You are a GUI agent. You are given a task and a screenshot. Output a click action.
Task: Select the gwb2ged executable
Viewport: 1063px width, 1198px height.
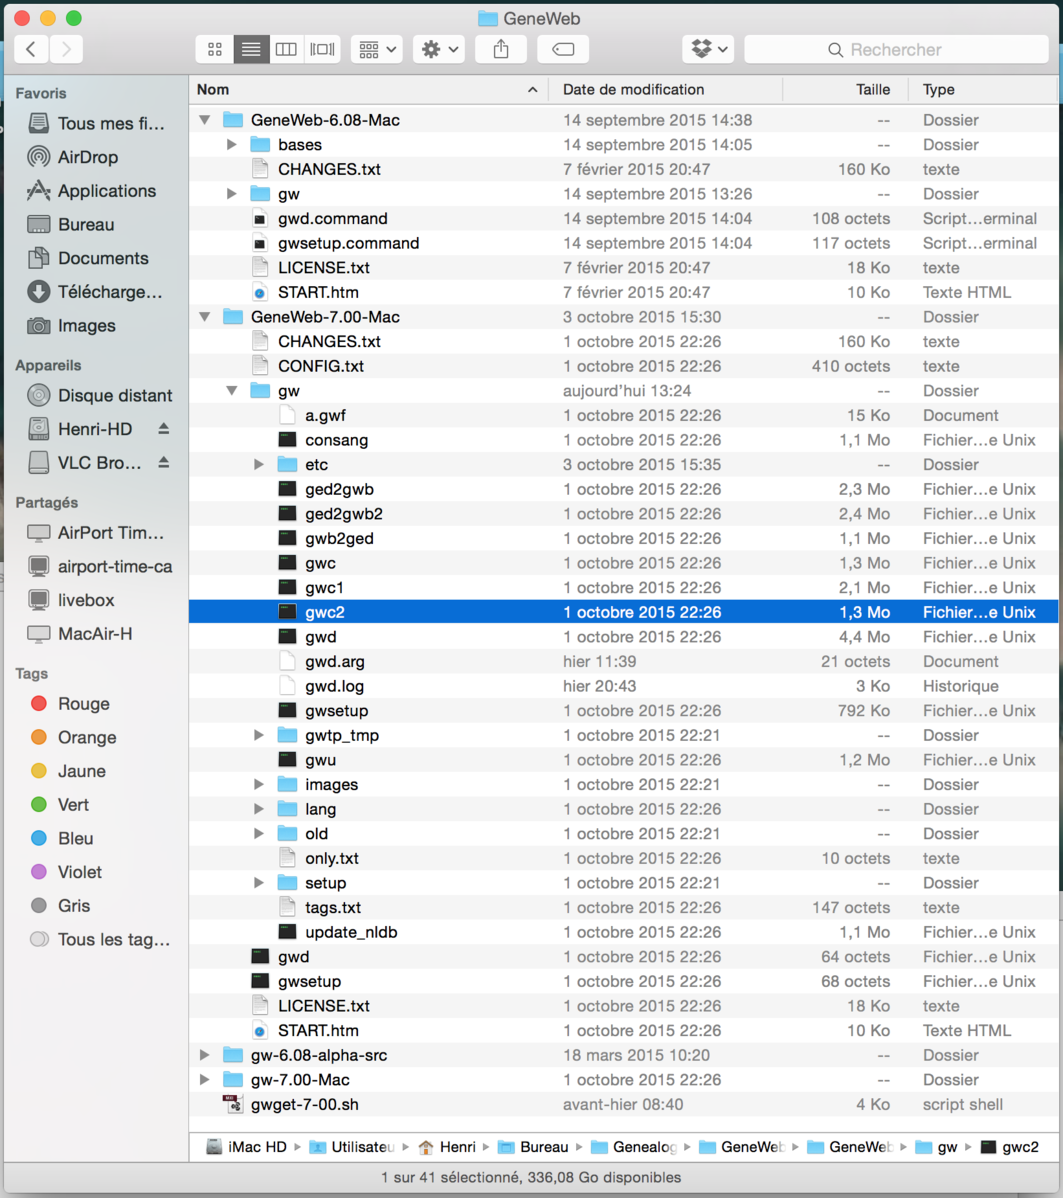tap(624, 539)
